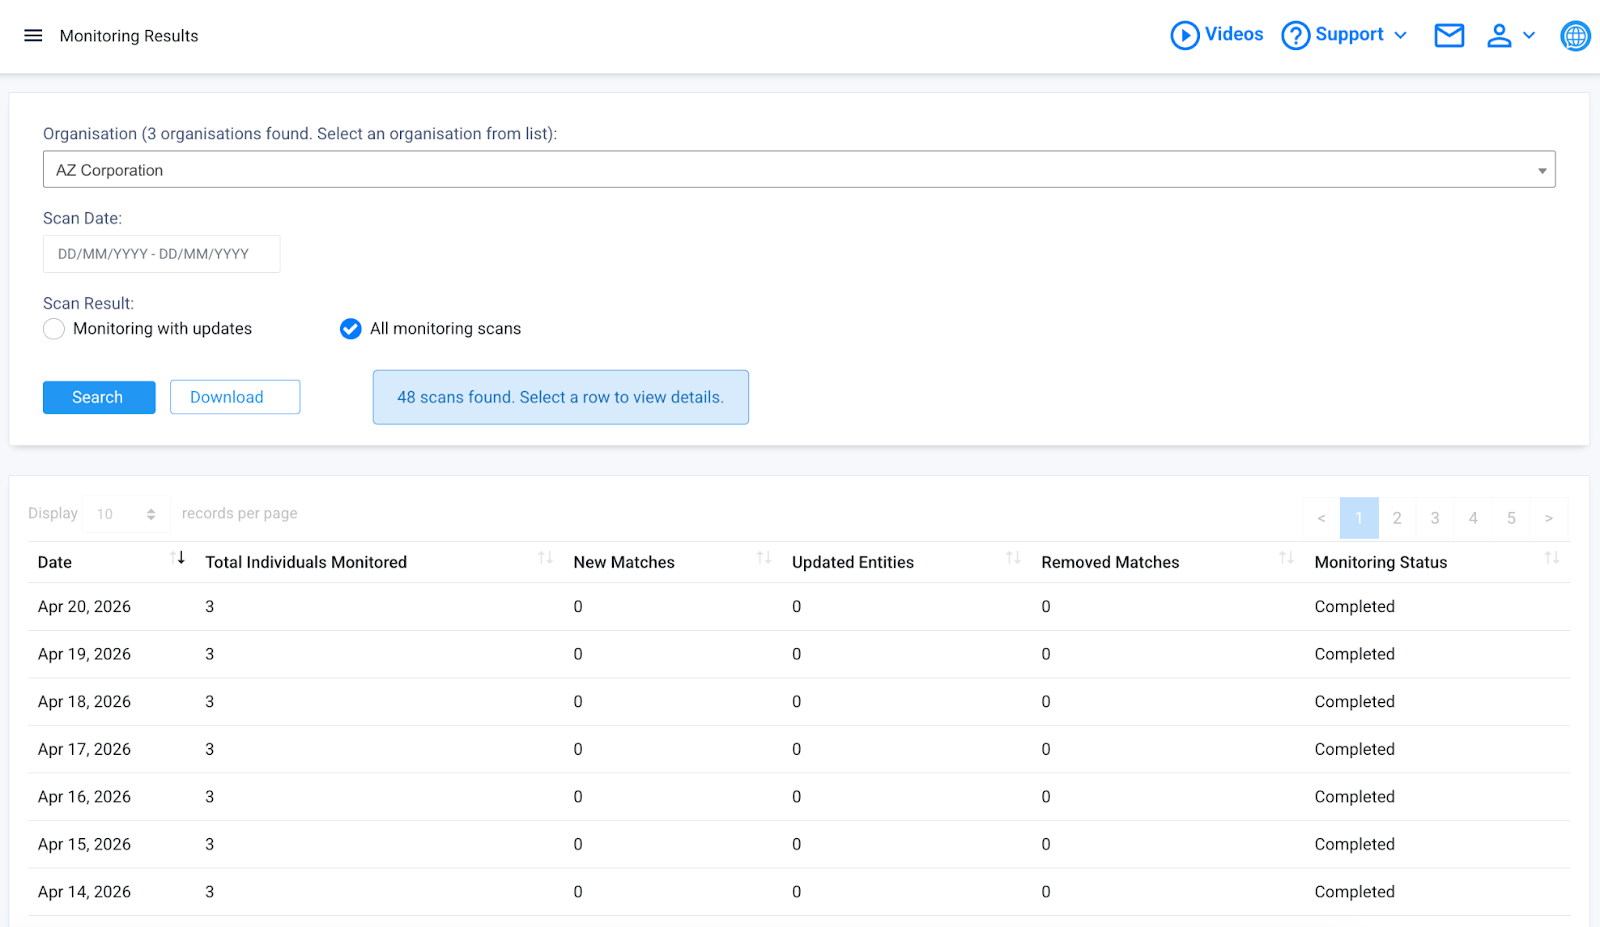Select Monitoring with updates radio option
1600x927 pixels.
pyautogui.click(x=54, y=329)
